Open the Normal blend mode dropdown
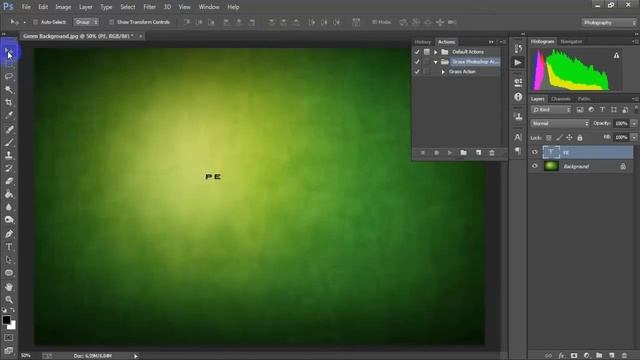The width and height of the screenshot is (640, 360). (x=560, y=123)
